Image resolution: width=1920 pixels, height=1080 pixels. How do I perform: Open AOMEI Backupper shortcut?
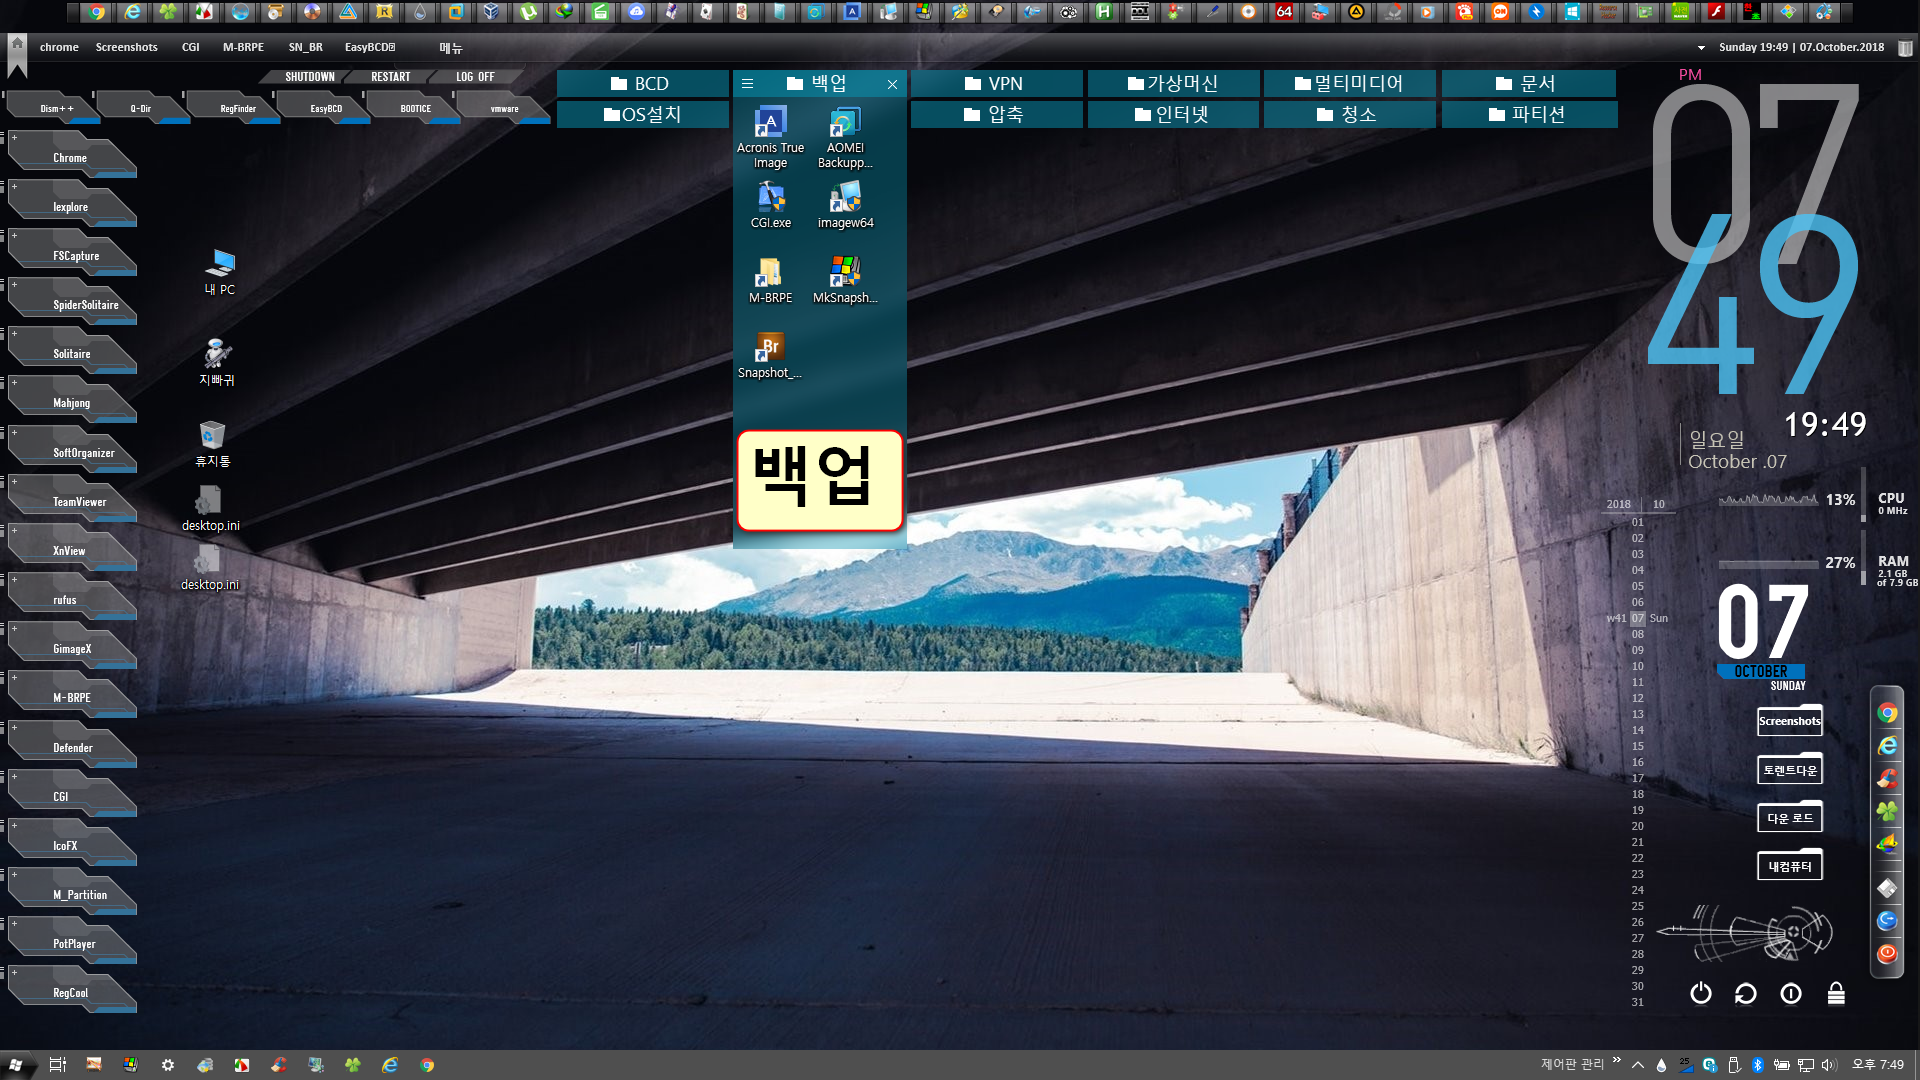click(x=845, y=138)
